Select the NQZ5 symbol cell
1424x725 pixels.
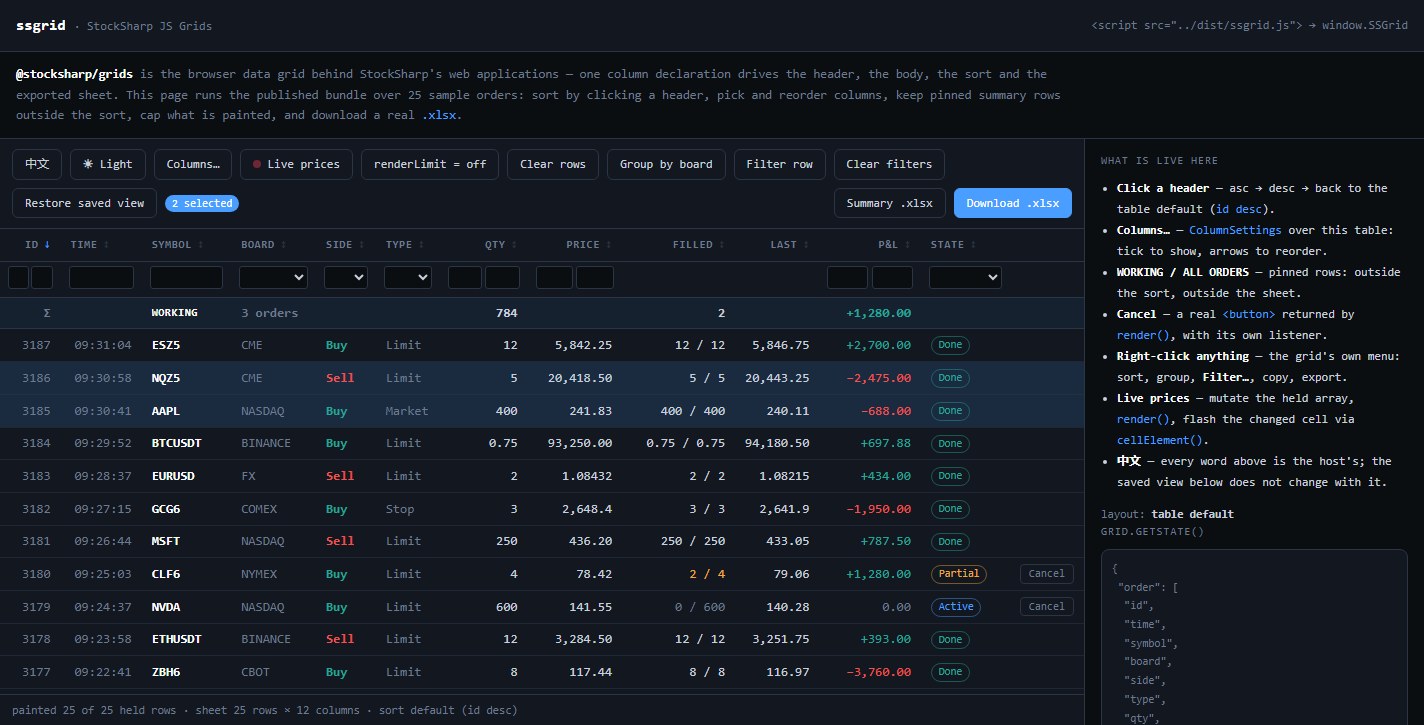pos(168,378)
